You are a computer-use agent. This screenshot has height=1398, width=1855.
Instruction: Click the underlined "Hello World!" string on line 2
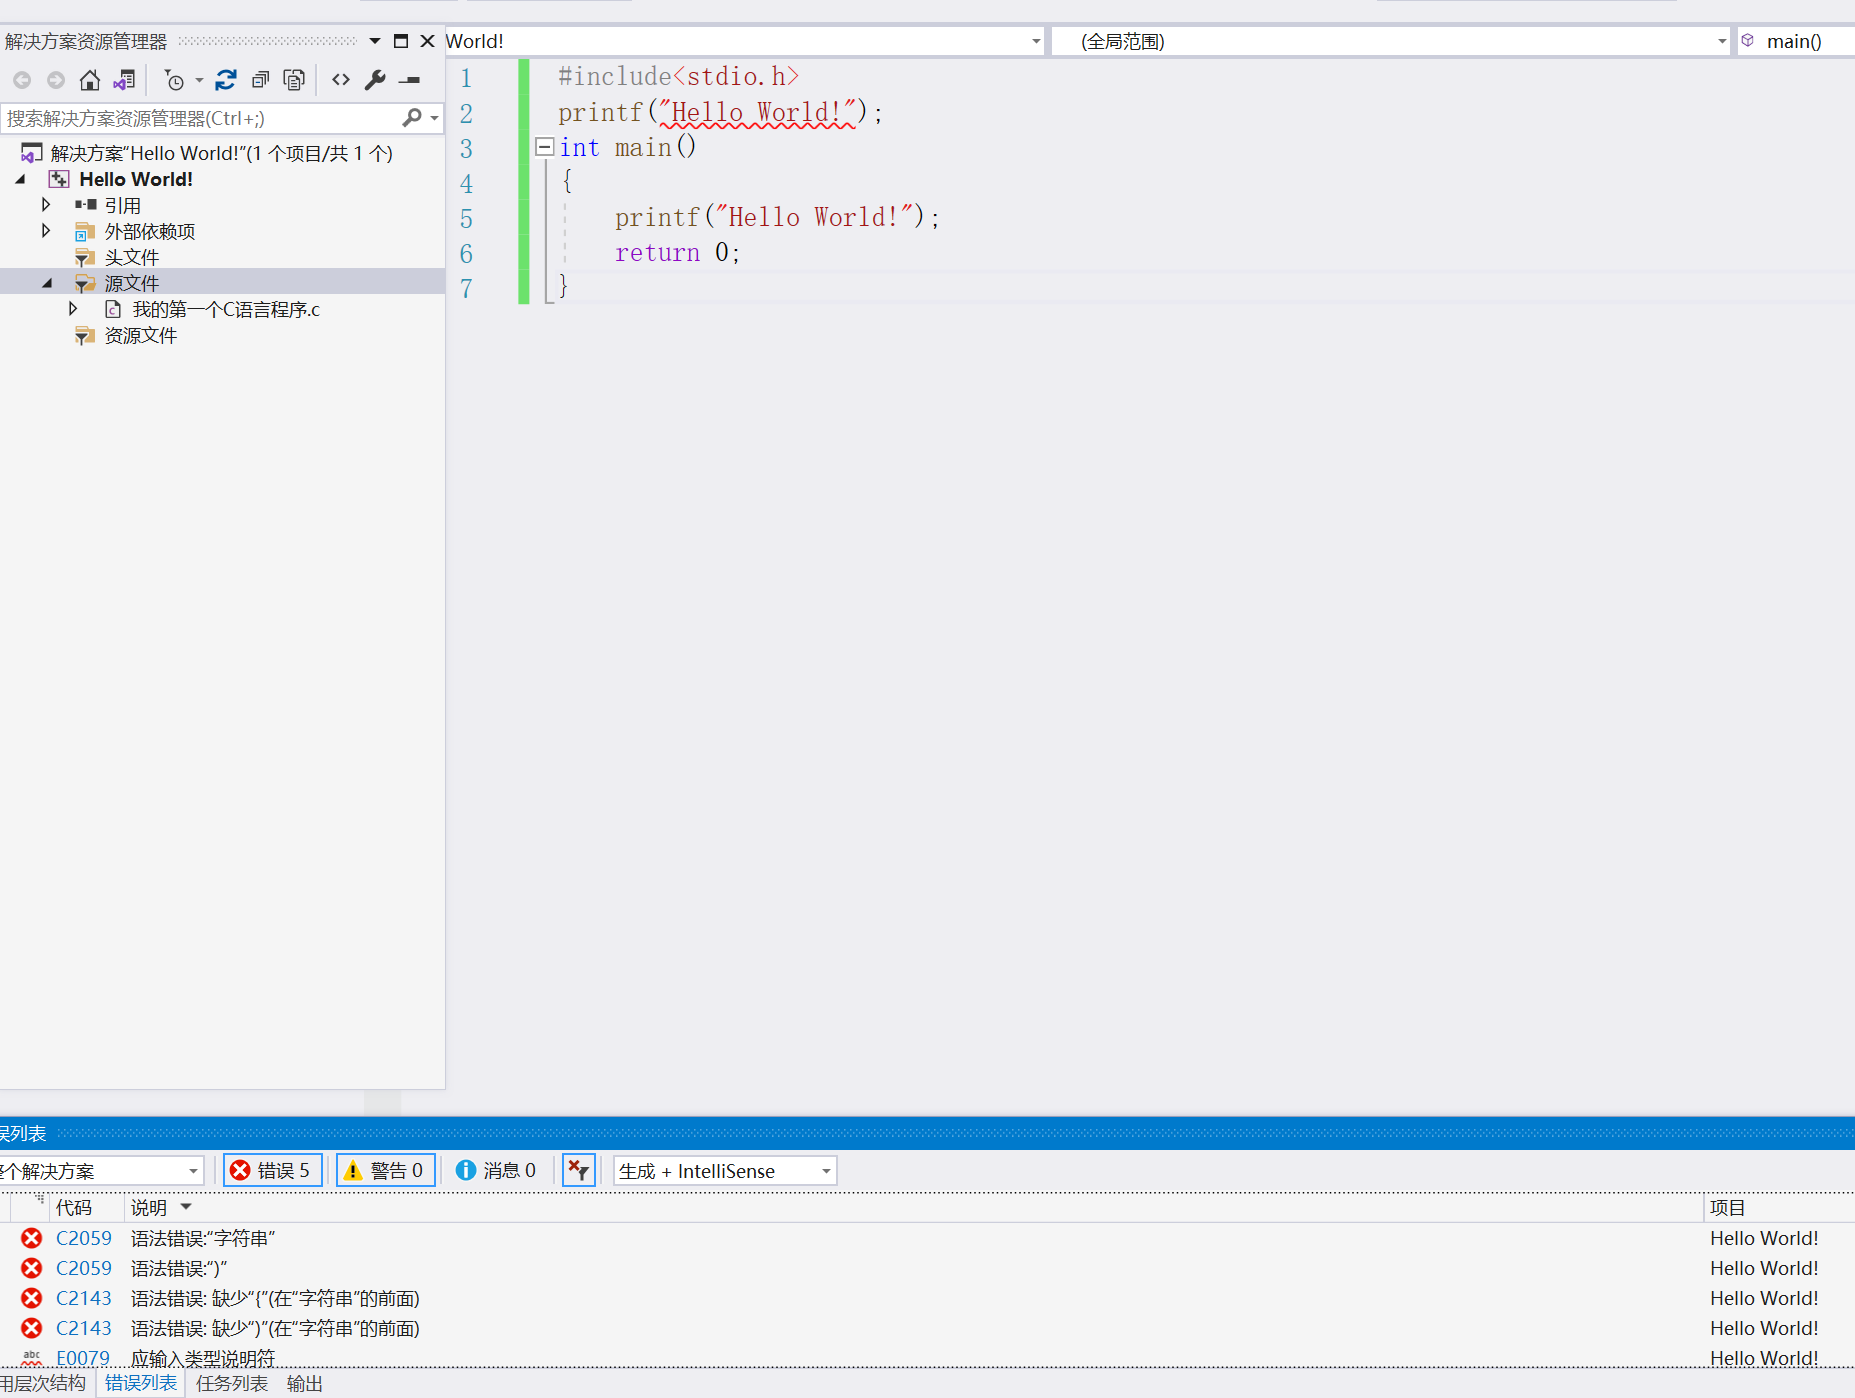759,112
